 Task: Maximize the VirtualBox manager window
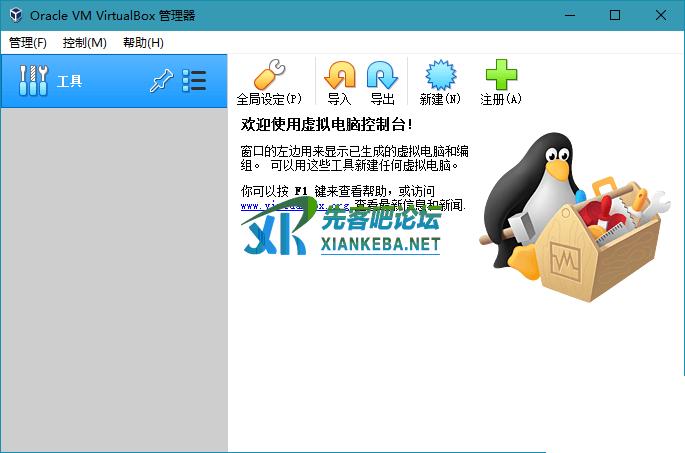click(x=615, y=15)
